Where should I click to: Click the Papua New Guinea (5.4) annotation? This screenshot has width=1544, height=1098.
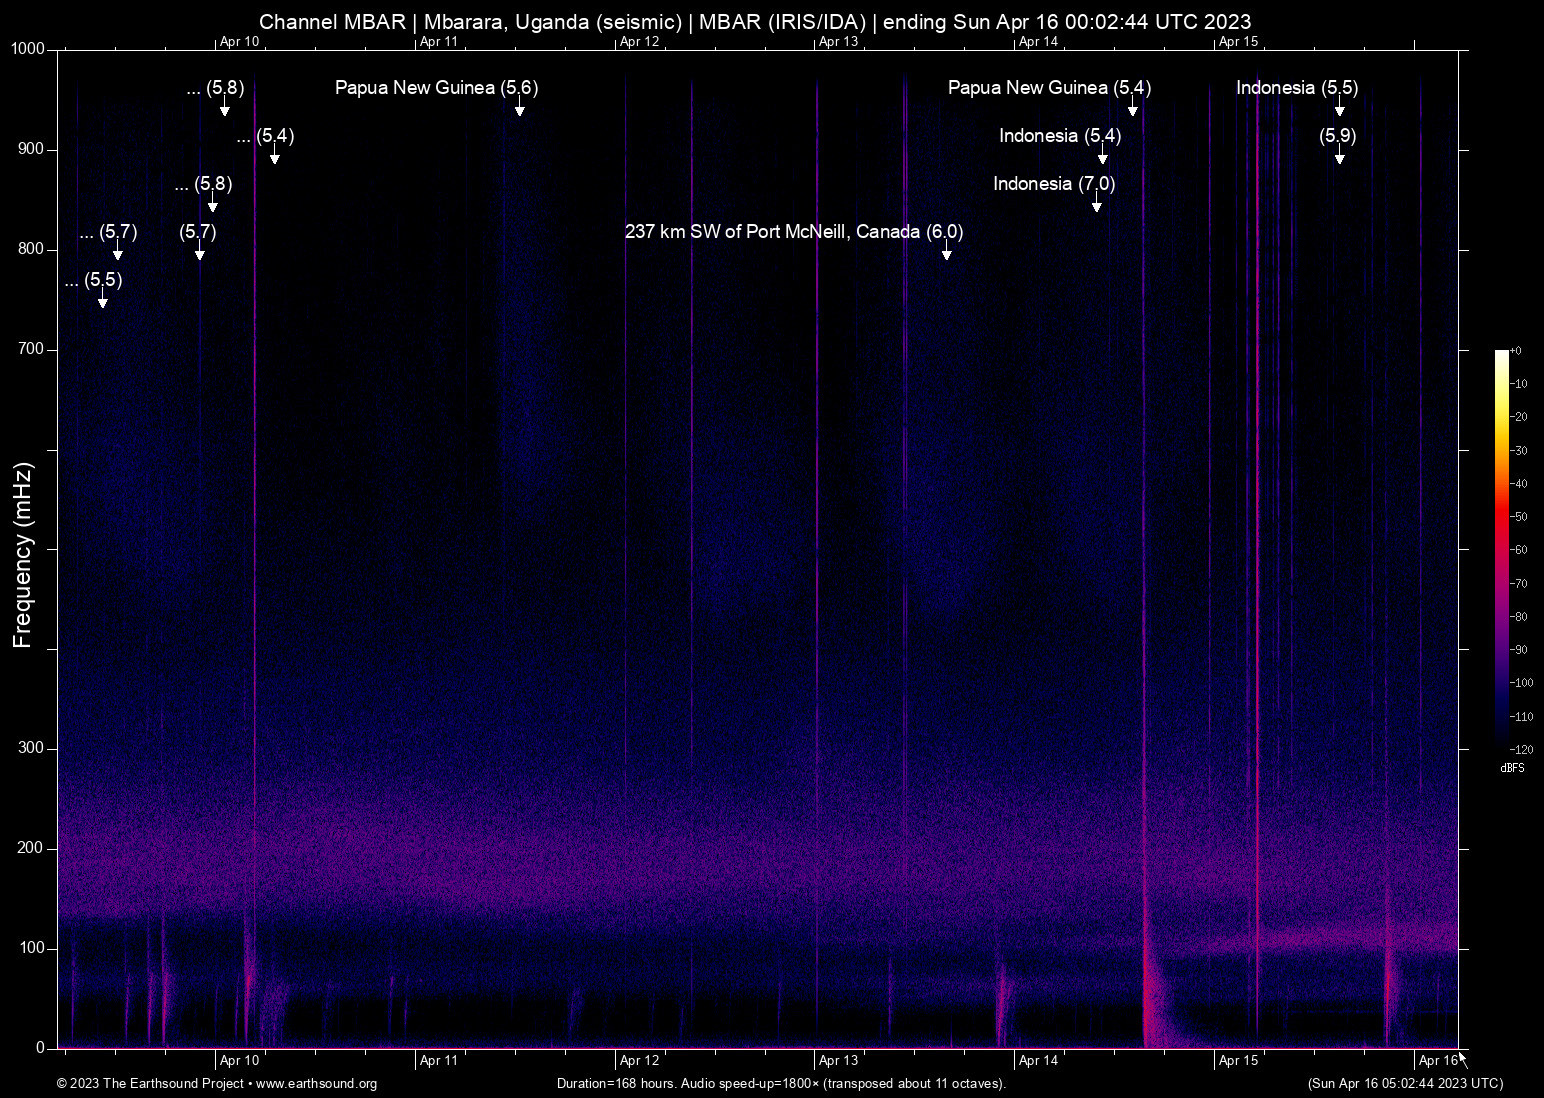(x=1048, y=88)
